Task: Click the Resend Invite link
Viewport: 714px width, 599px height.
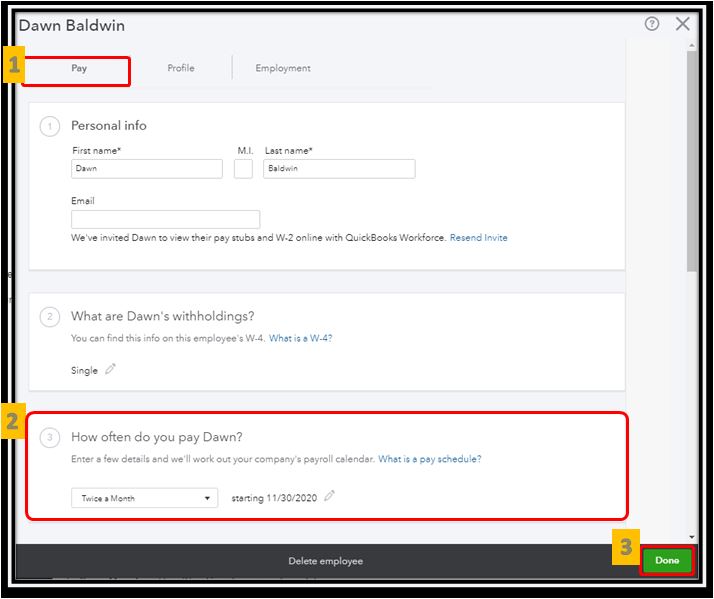Action: pos(479,238)
